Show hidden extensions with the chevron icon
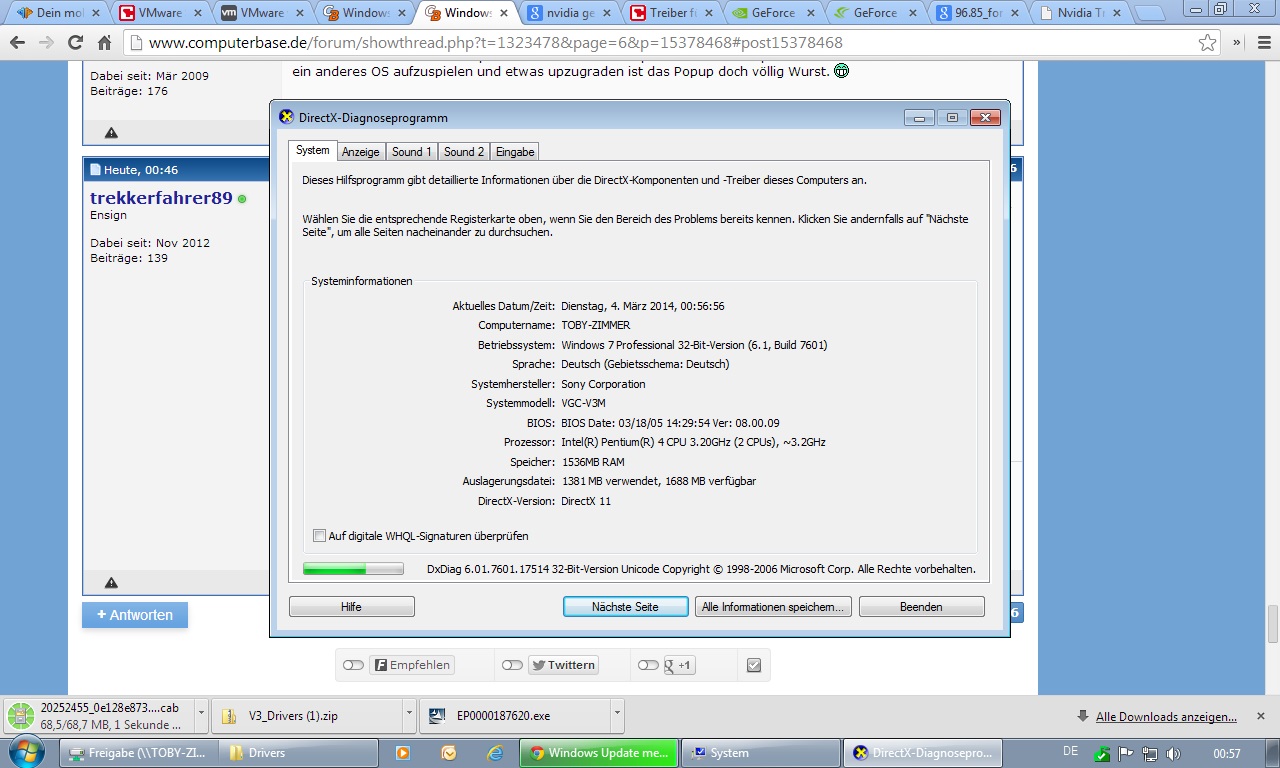Image resolution: width=1280 pixels, height=768 pixels. (x=1237, y=43)
